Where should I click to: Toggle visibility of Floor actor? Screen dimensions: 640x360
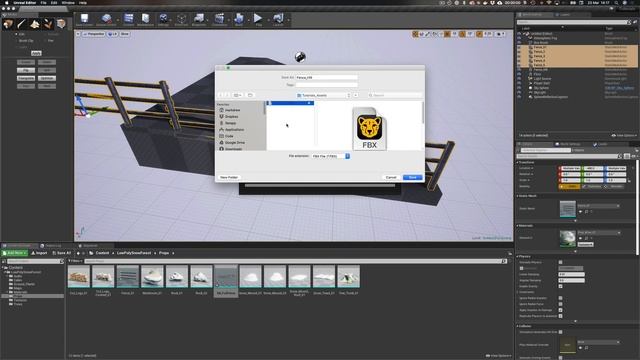[x=519, y=74]
